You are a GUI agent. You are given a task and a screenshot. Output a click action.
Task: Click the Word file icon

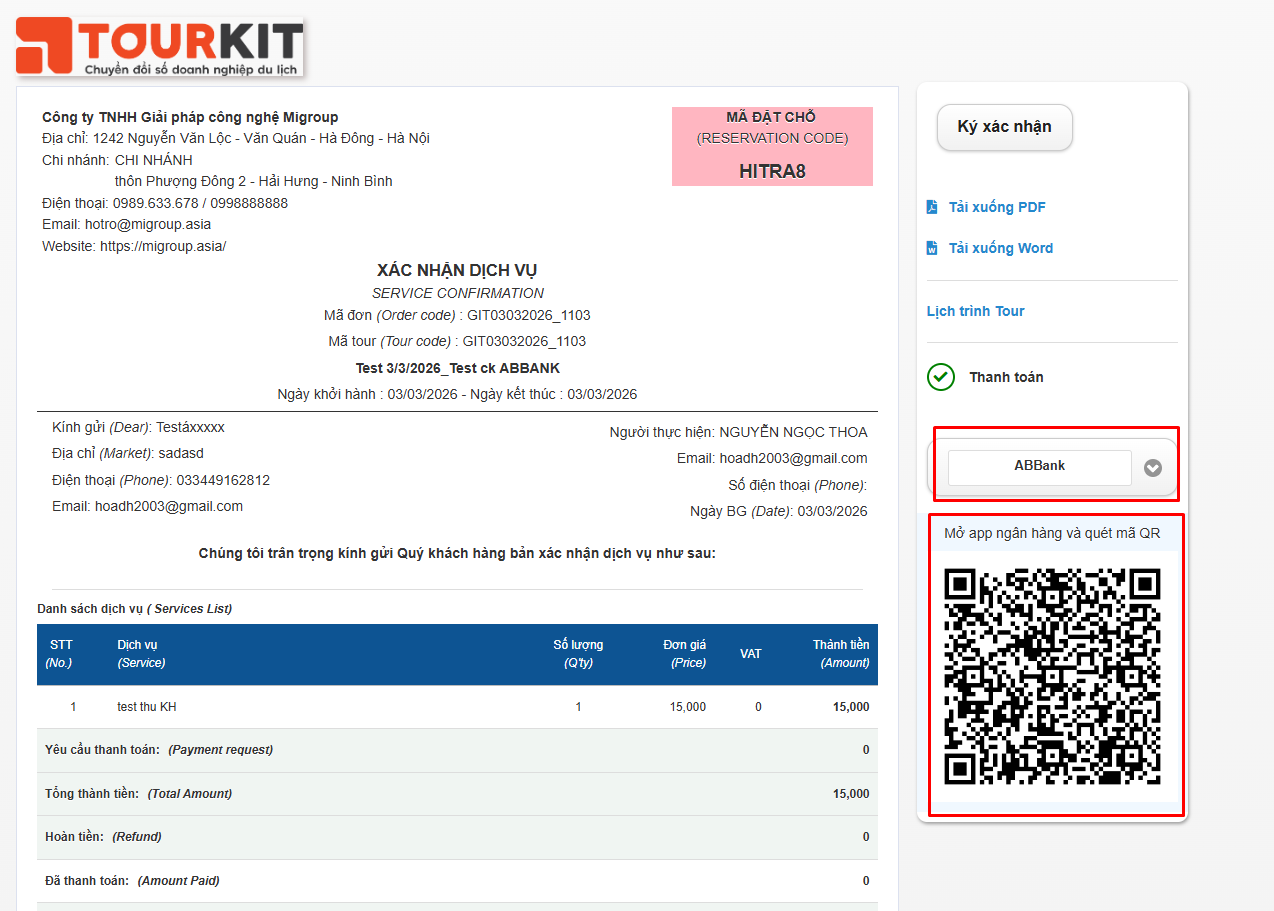point(932,248)
